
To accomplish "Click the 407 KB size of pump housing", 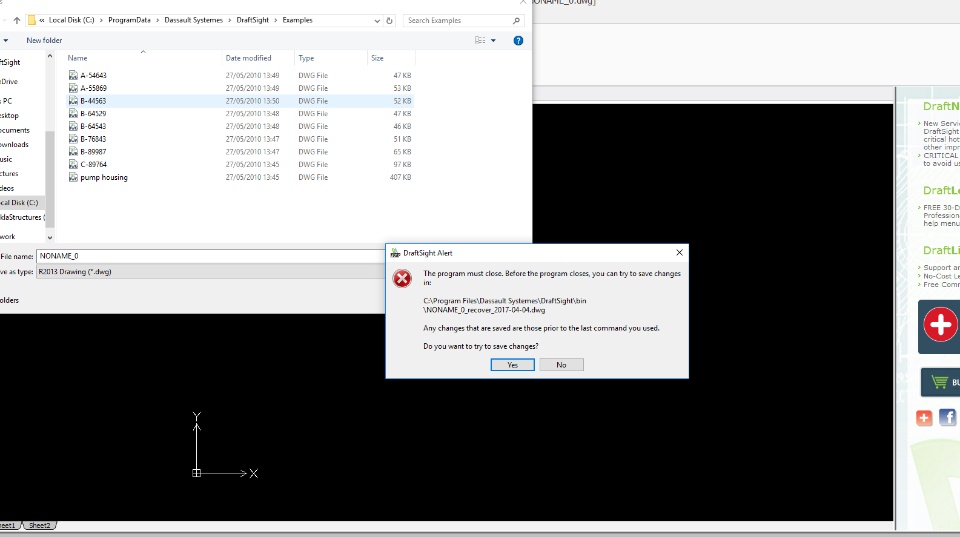I will 400,178.
